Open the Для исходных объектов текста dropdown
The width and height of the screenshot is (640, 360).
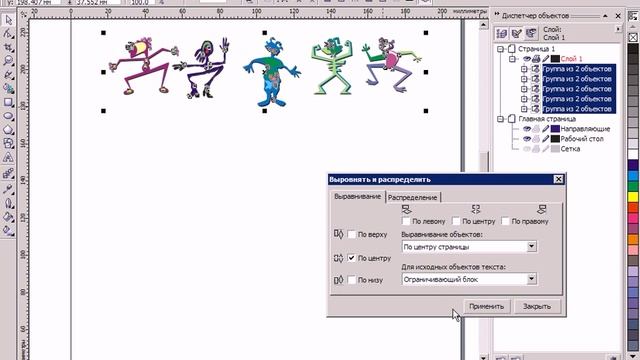[531, 279]
